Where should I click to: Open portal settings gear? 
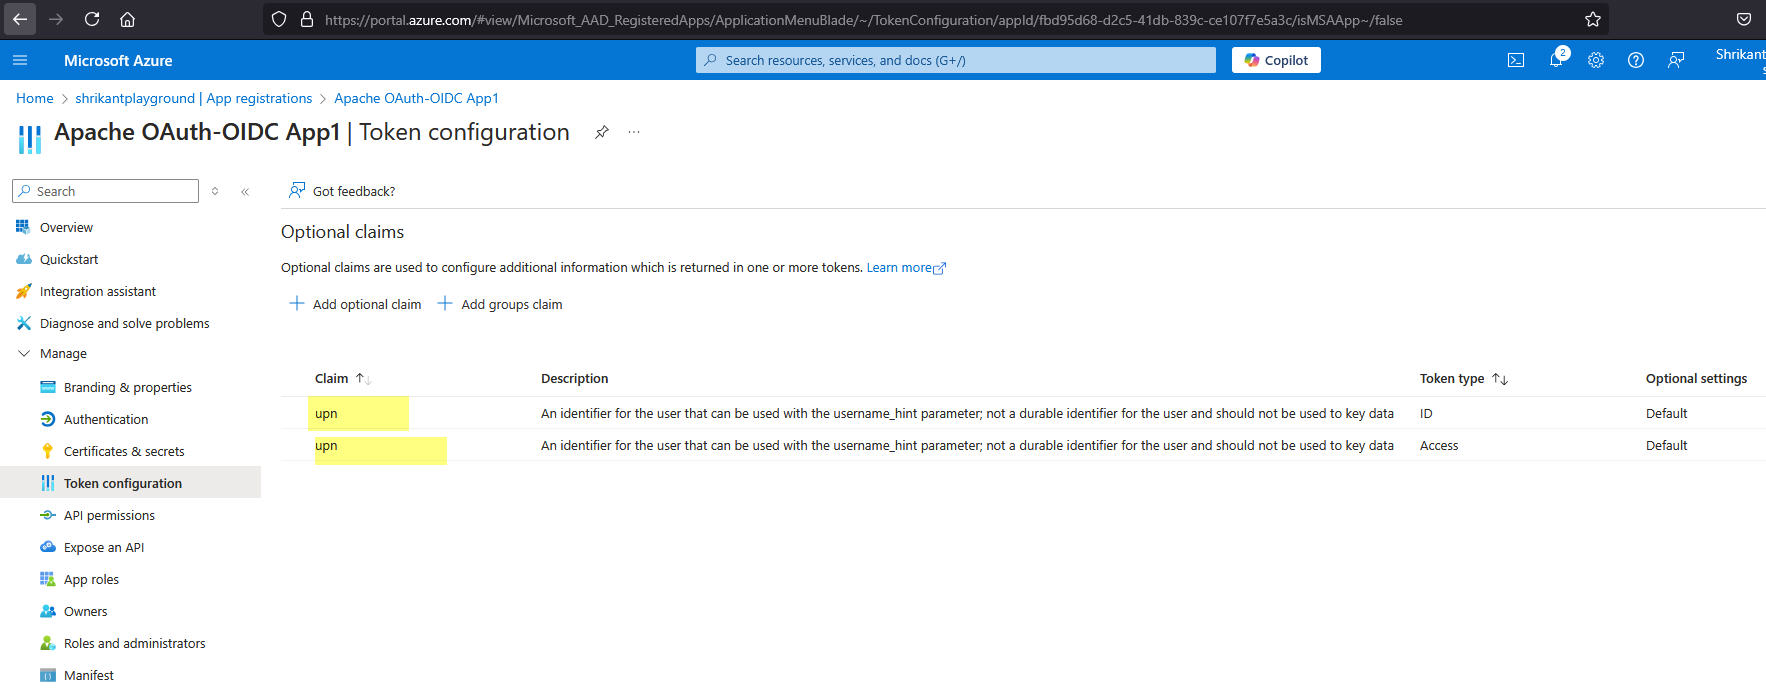1596,60
